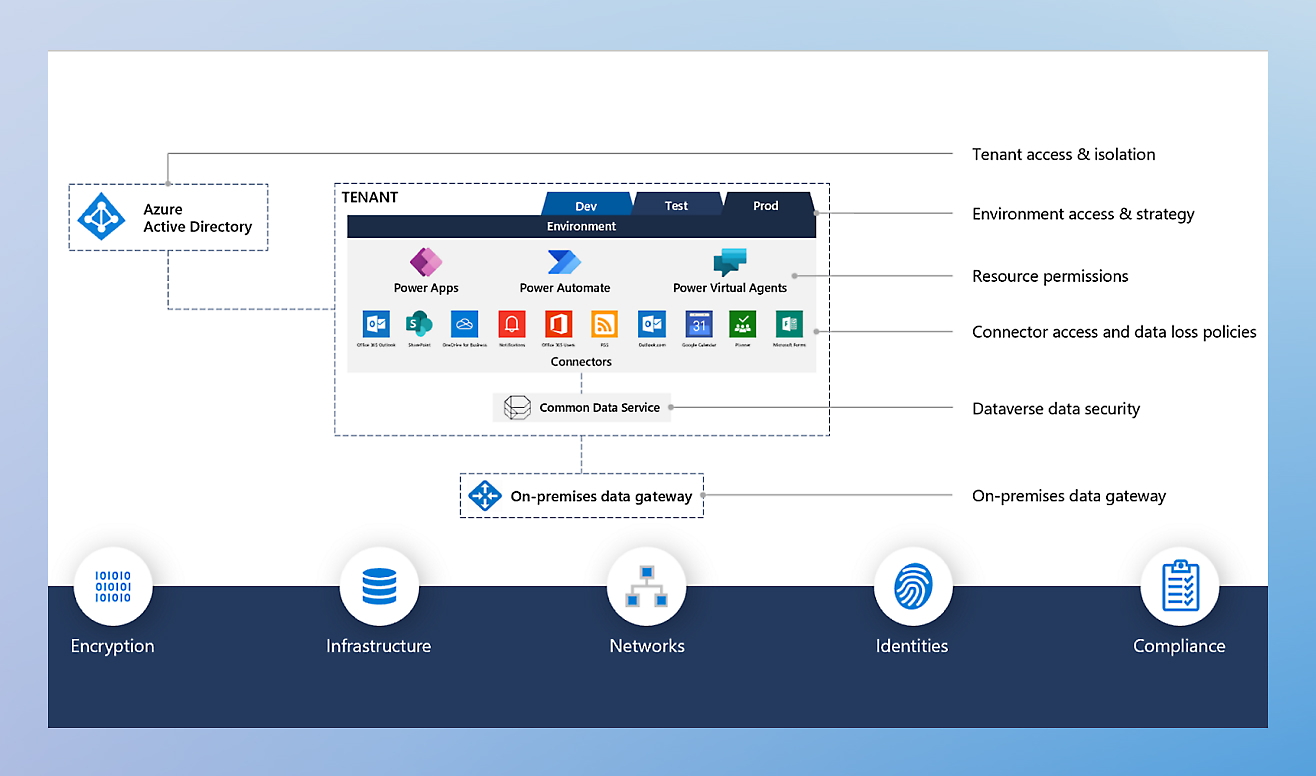Screen dimensions: 1316x776
Task: Switch to the Test environment tab
Action: coord(677,205)
